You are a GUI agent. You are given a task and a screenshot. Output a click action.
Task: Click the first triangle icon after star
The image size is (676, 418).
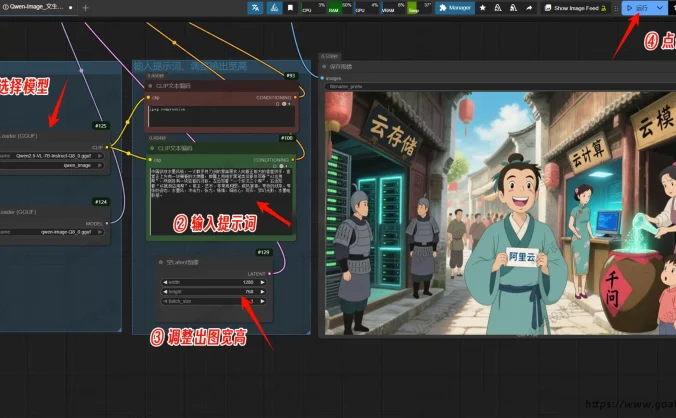[x=498, y=8]
